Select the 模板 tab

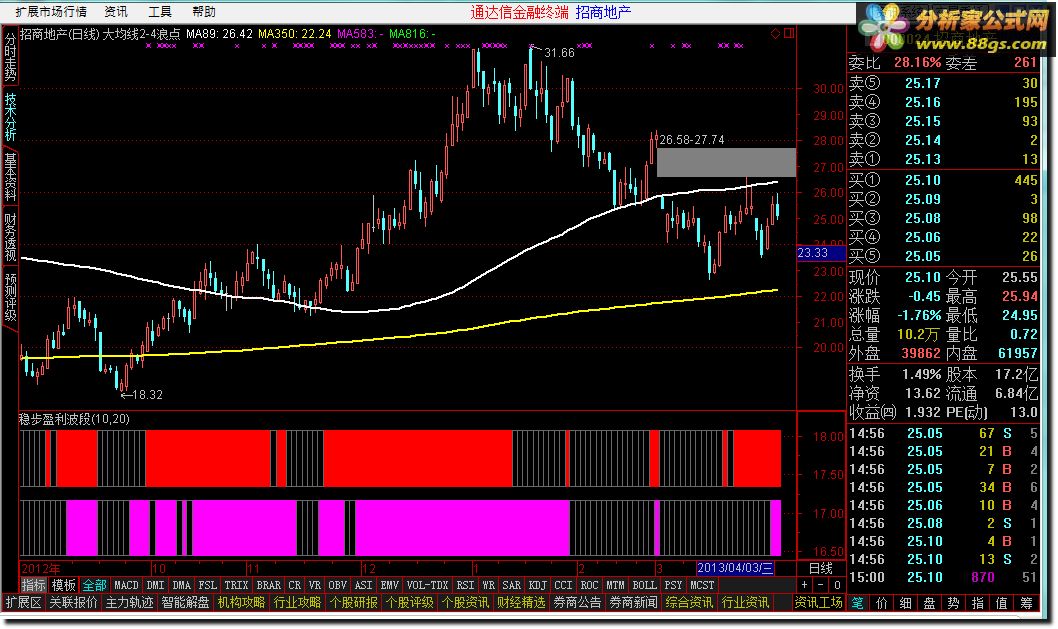(x=63, y=585)
